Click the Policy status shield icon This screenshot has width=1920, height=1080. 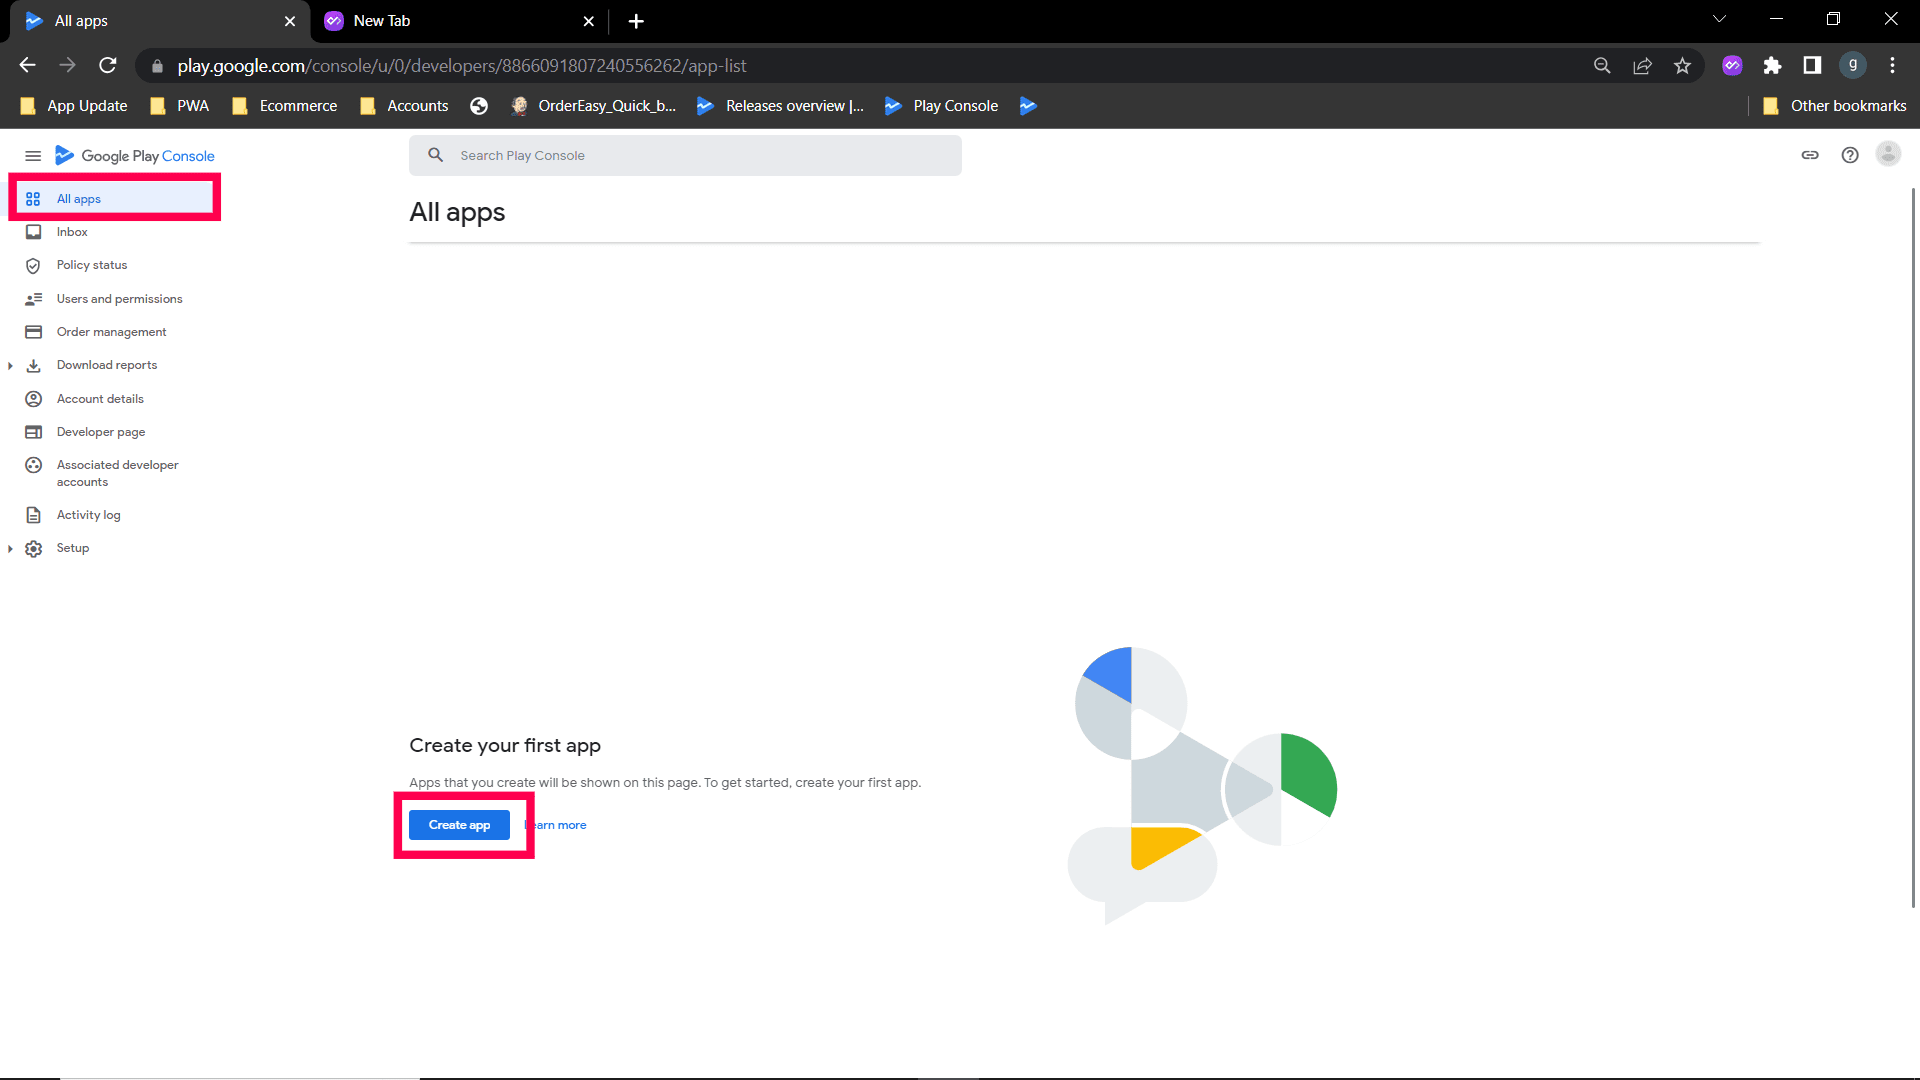coord(33,266)
